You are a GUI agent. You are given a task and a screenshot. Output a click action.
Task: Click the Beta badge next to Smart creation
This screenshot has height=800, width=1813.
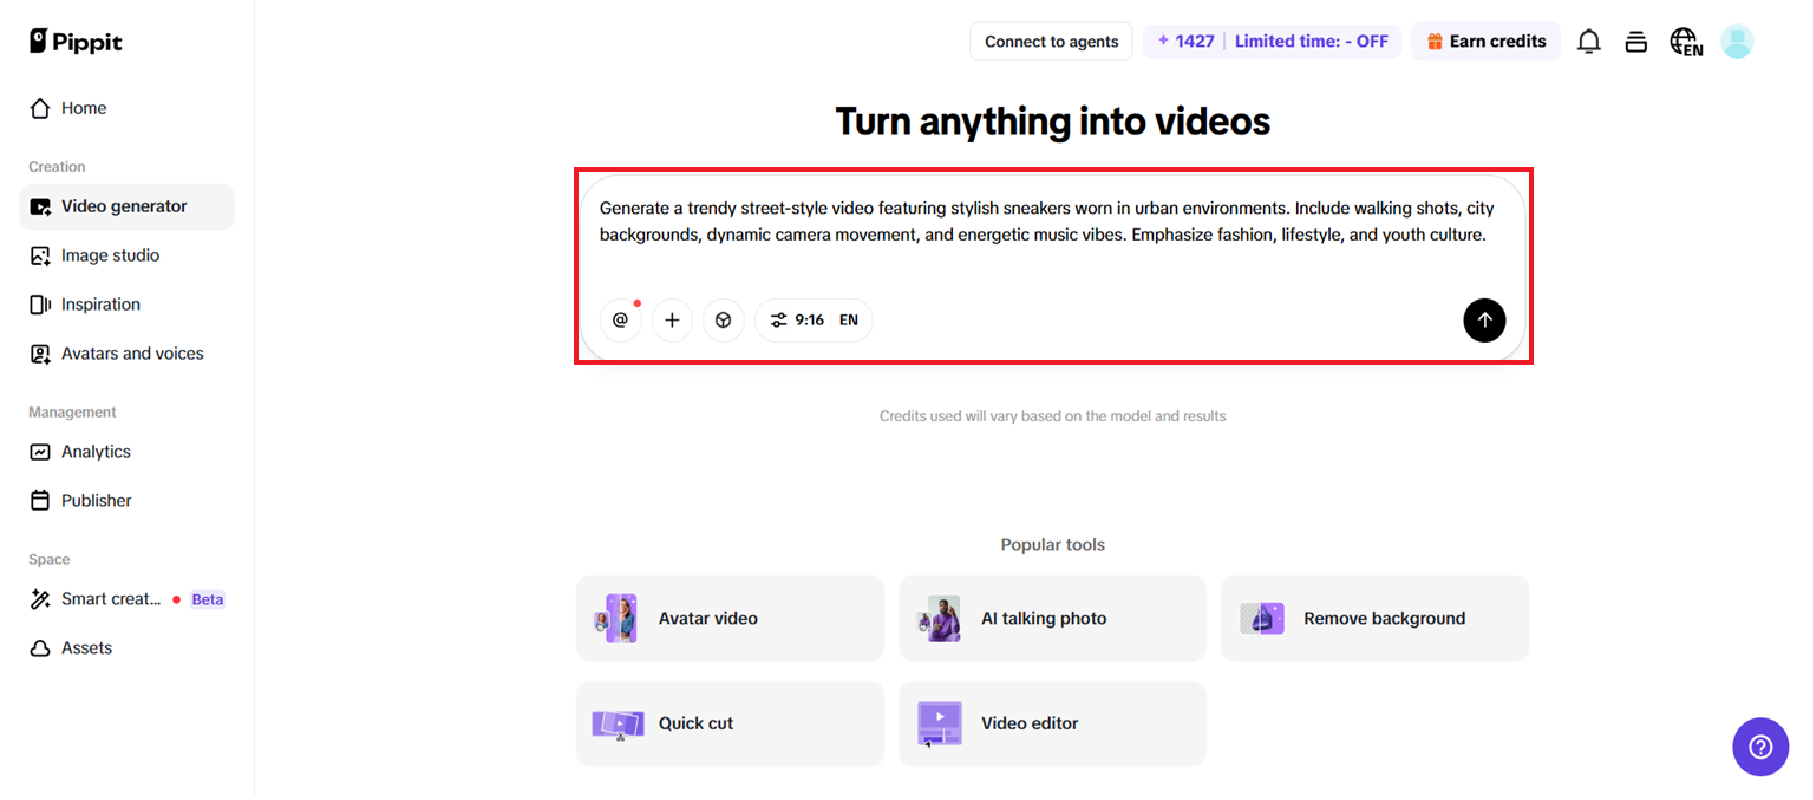coord(208,600)
